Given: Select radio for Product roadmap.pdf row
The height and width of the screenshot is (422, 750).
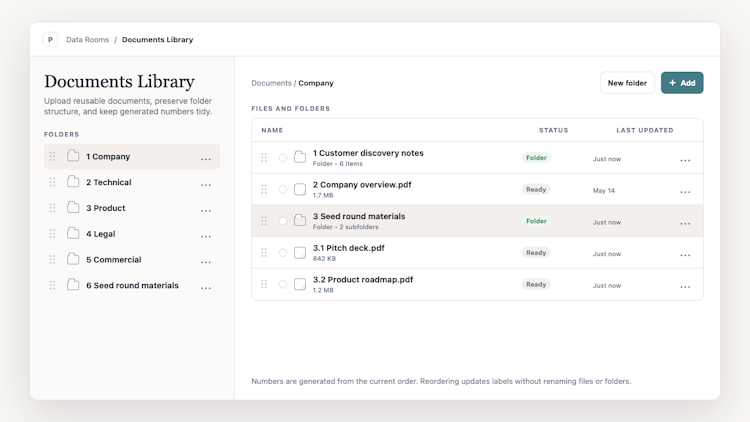Looking at the screenshot, I should (283, 284).
